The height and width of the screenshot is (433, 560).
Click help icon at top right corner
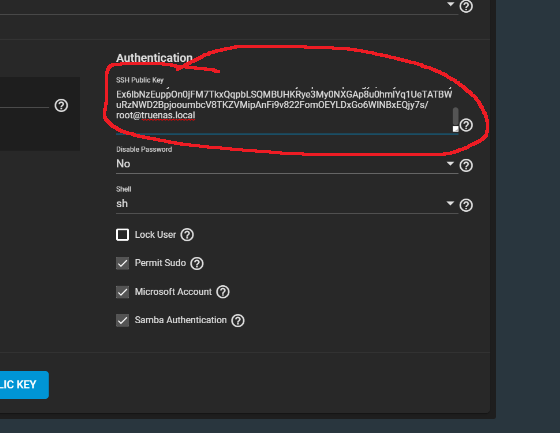(x=466, y=6)
